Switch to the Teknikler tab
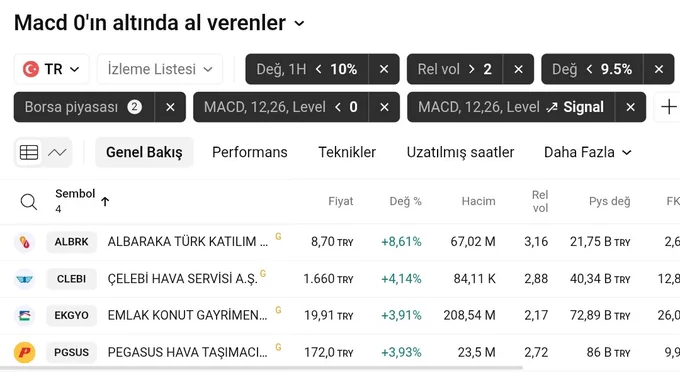This screenshot has width=680, height=380. [x=347, y=152]
